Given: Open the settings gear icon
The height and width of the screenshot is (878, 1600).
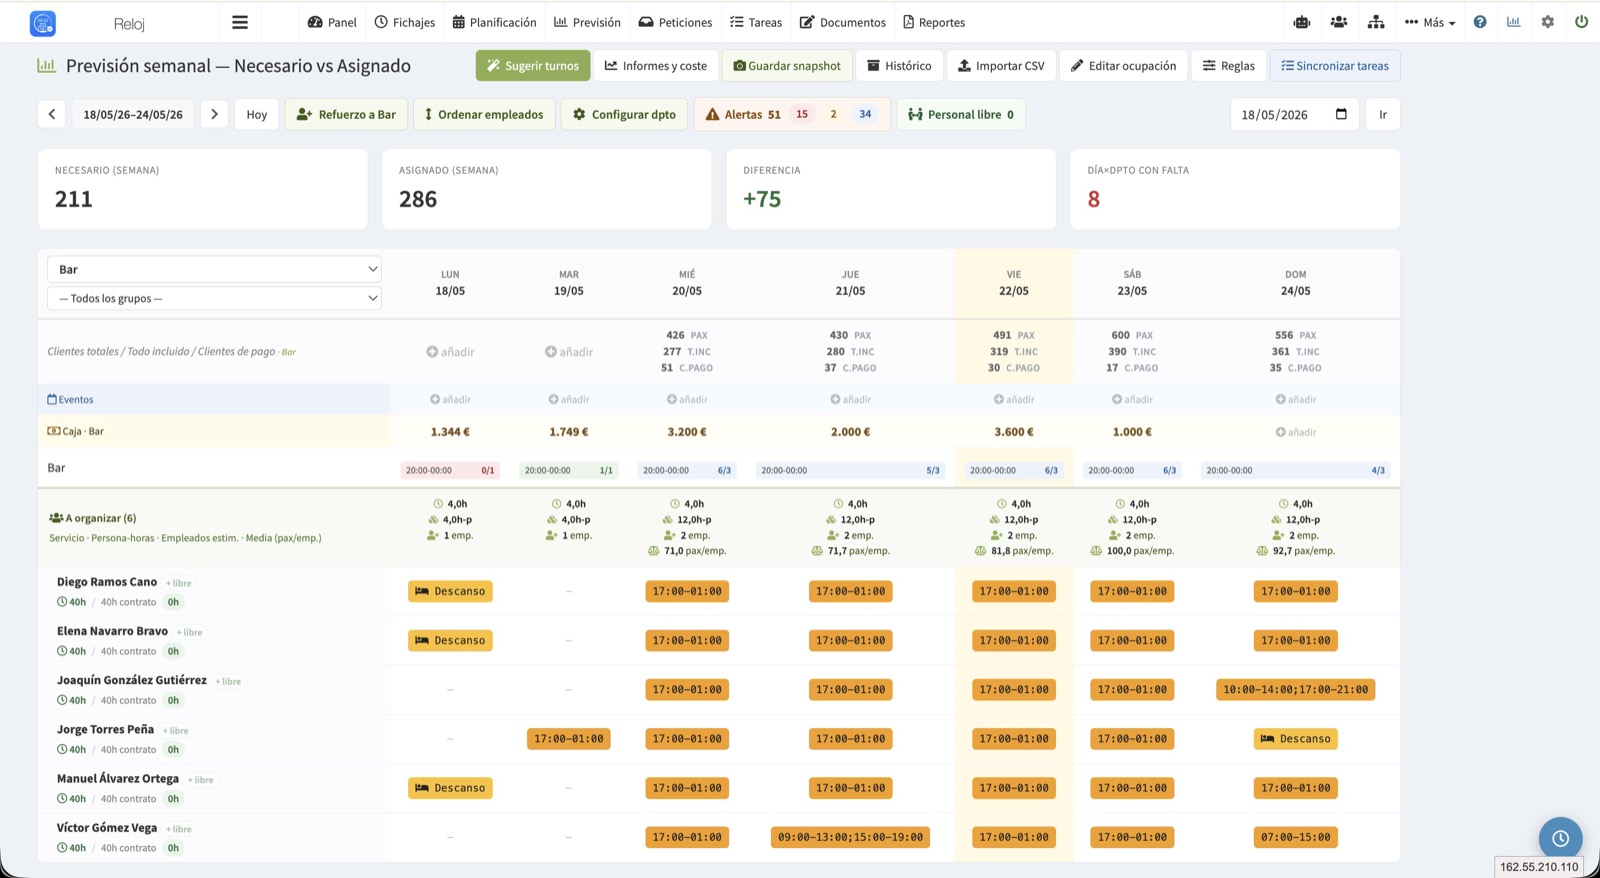Looking at the screenshot, I should click(1548, 22).
